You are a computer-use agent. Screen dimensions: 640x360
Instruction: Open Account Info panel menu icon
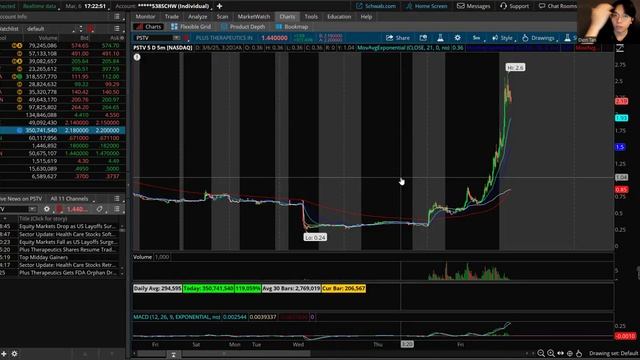pos(117,17)
